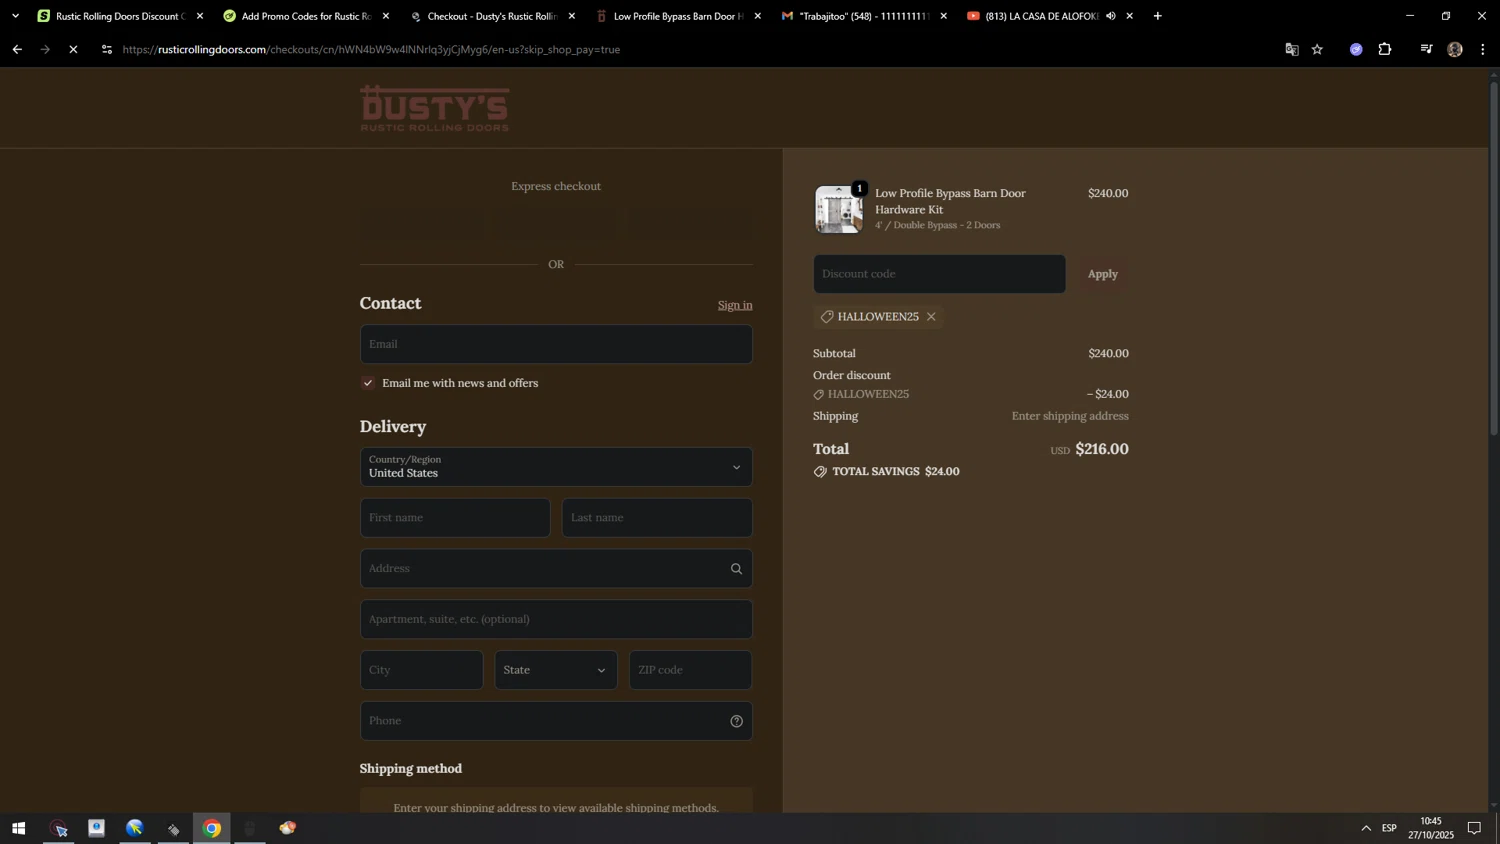Click the address search magnifier icon
The width and height of the screenshot is (1500, 844).
click(x=736, y=569)
